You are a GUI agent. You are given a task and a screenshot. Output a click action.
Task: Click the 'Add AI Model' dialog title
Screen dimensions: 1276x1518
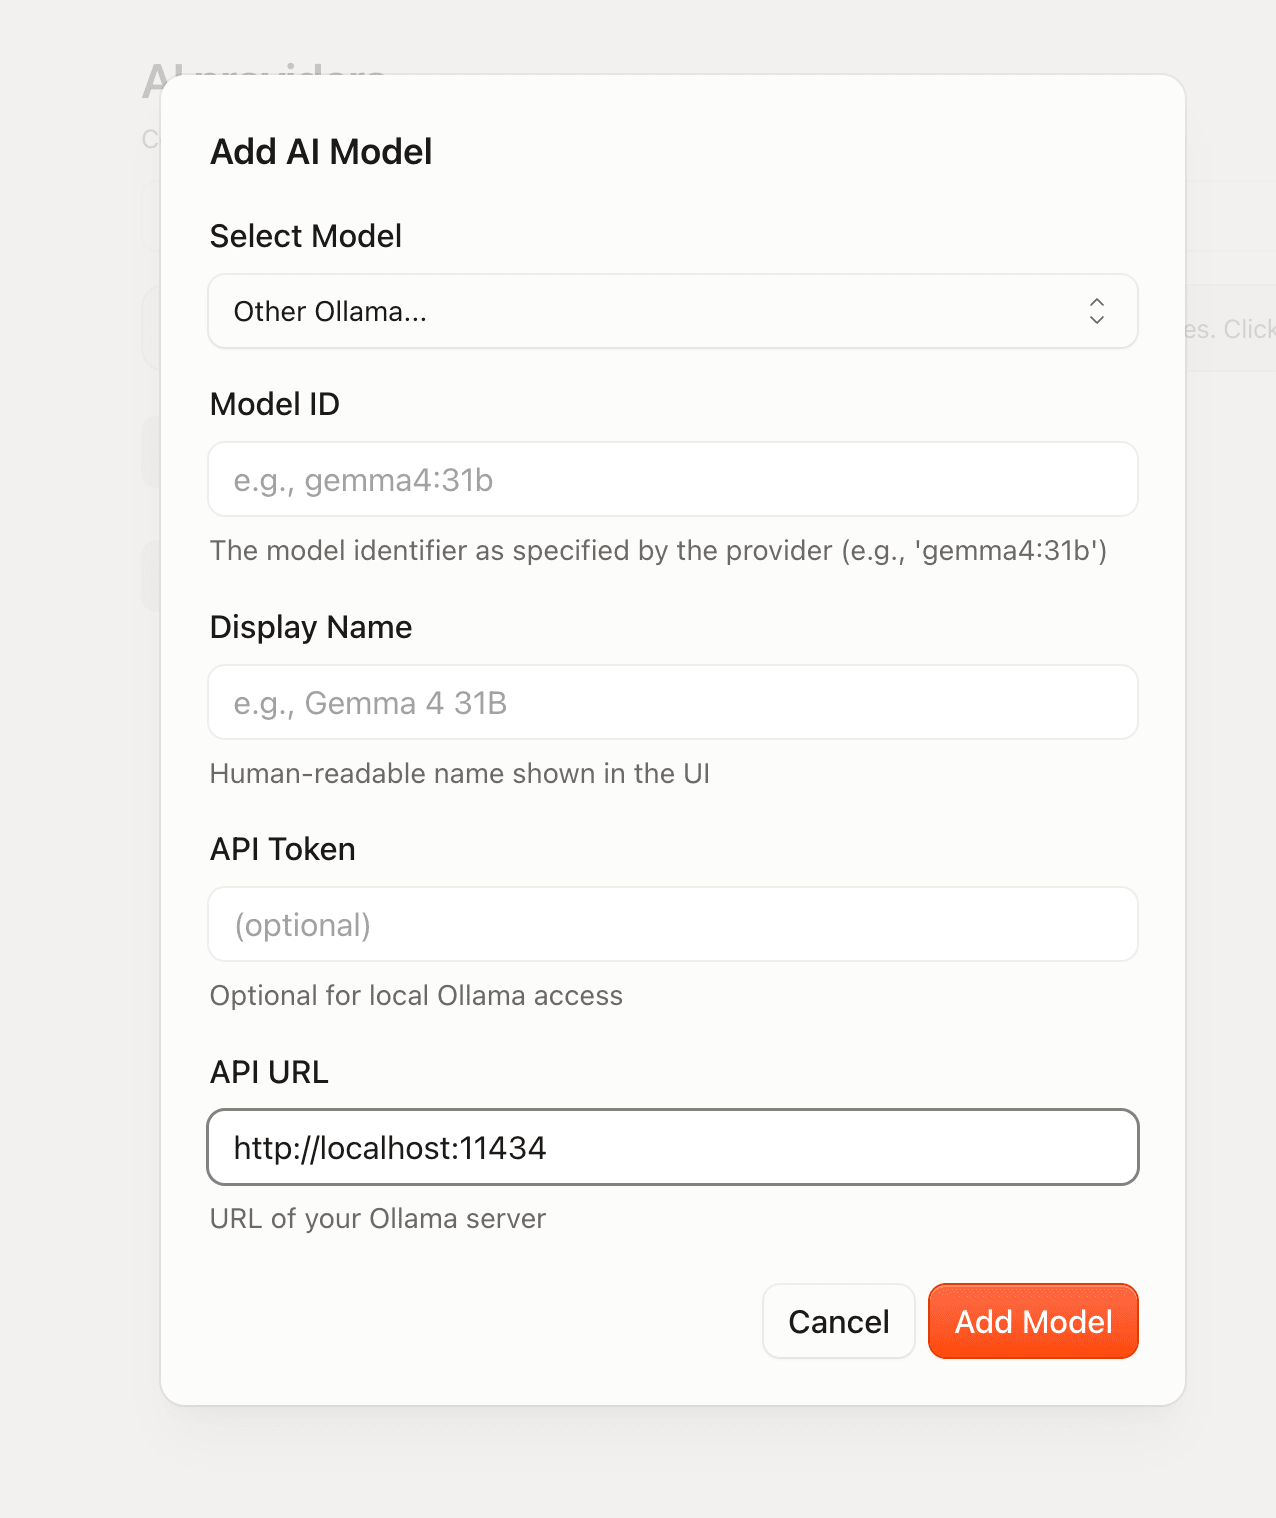coord(321,152)
